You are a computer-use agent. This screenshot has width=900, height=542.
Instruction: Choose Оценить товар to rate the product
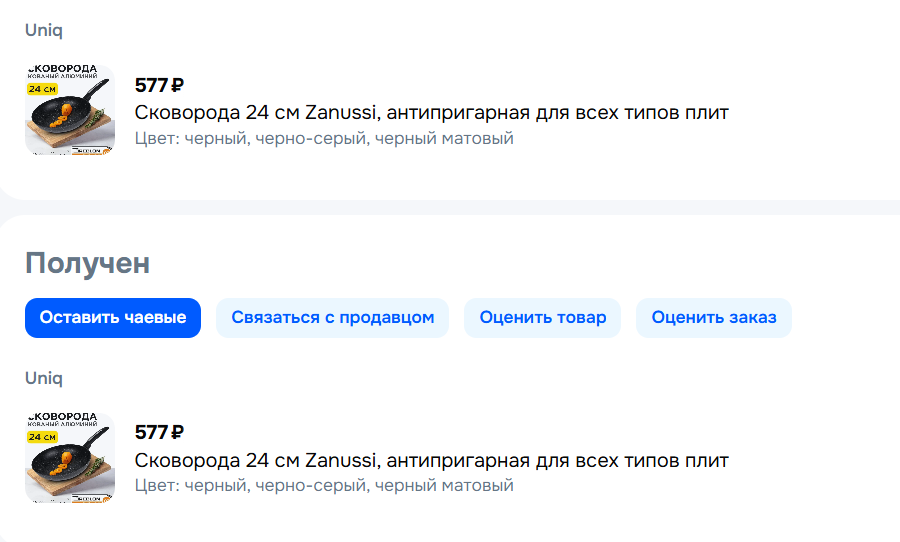(x=542, y=318)
